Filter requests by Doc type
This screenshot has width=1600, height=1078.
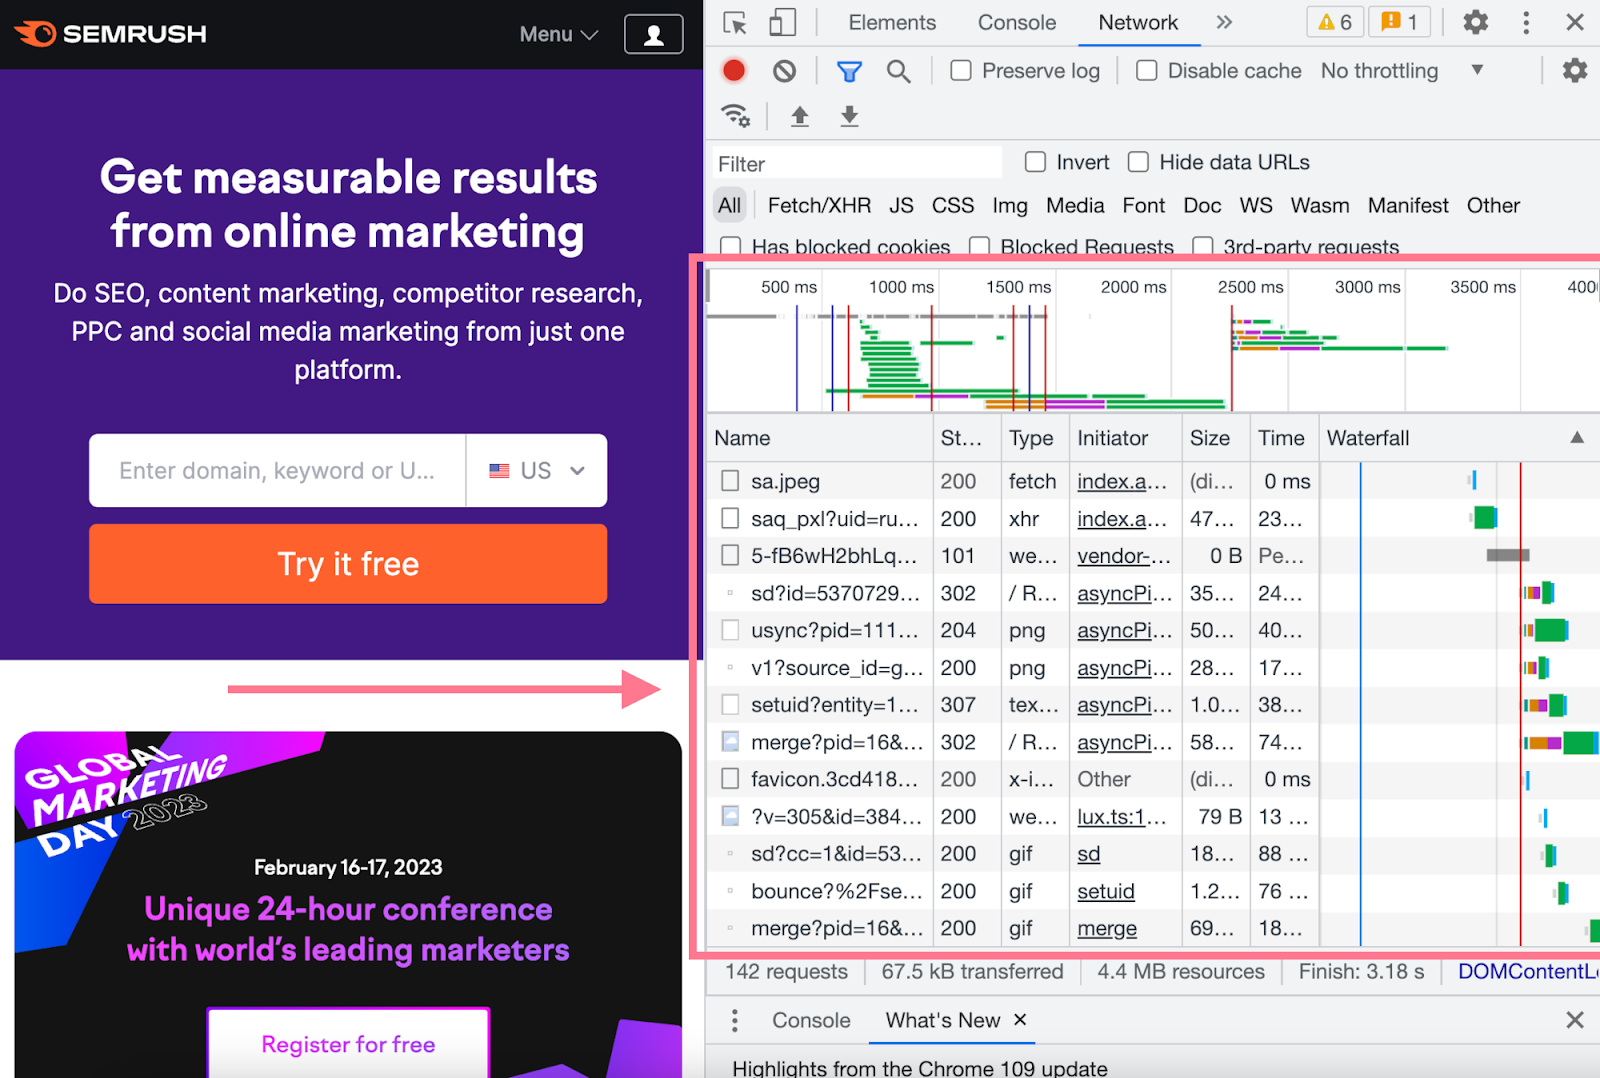point(1202,206)
